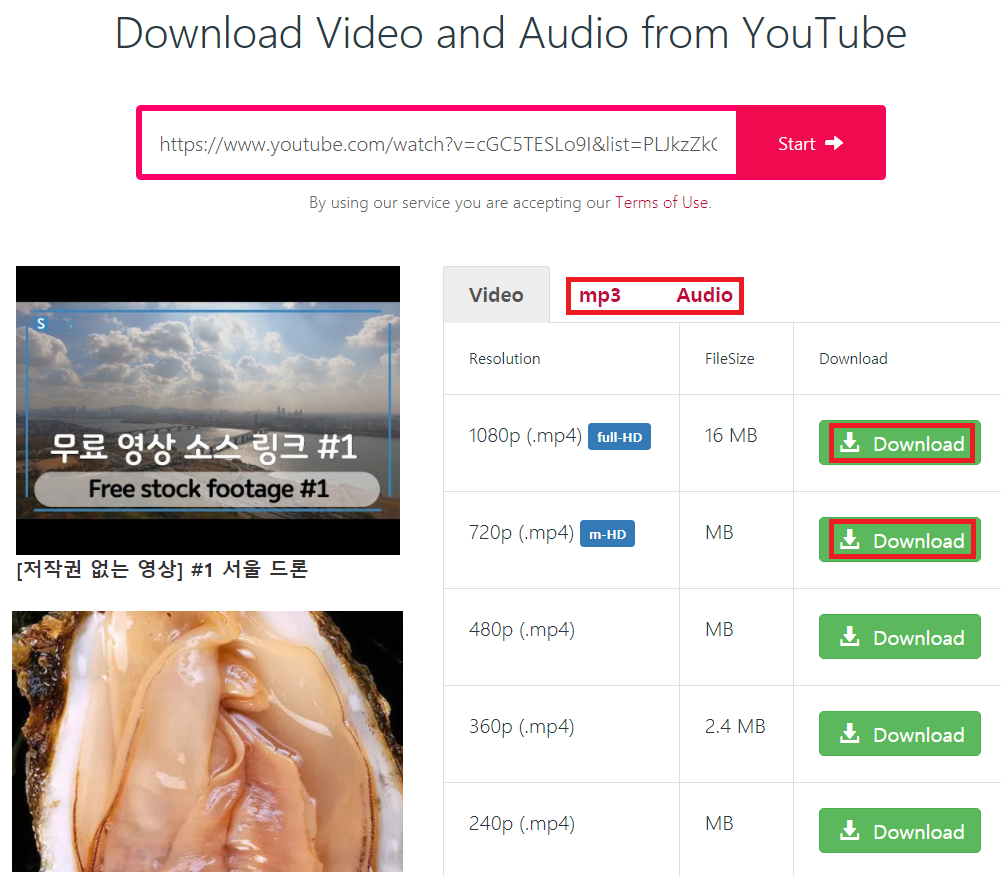
Task: Select the 480p (.mp4) resolution text
Action: 522,630
